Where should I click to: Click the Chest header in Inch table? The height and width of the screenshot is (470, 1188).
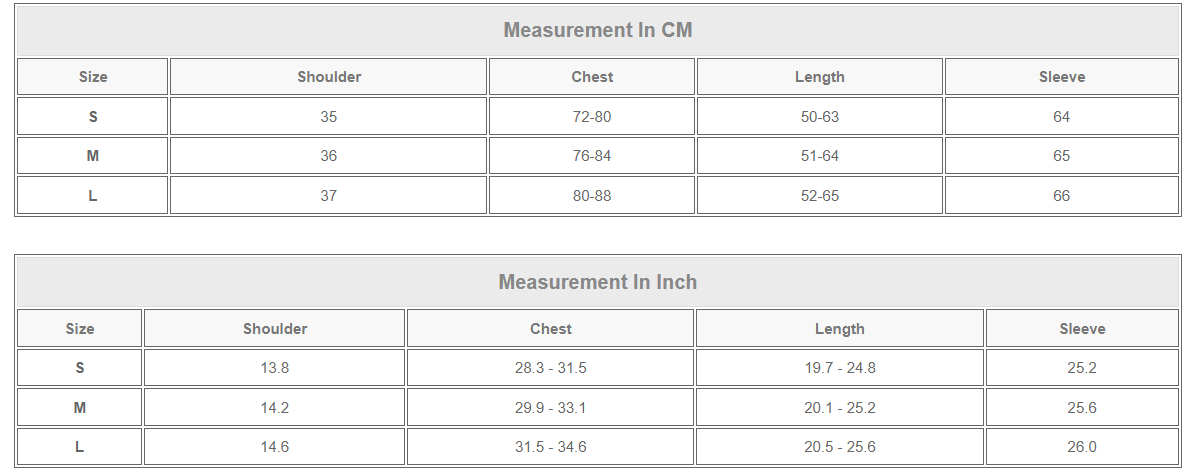click(x=551, y=329)
